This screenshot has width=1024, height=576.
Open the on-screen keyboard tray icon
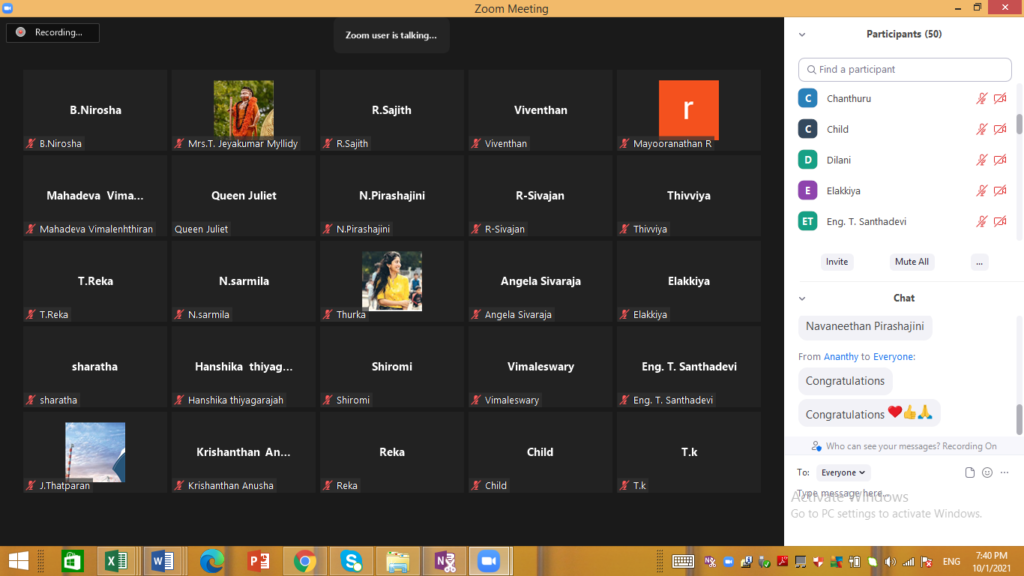pyautogui.click(x=682, y=561)
